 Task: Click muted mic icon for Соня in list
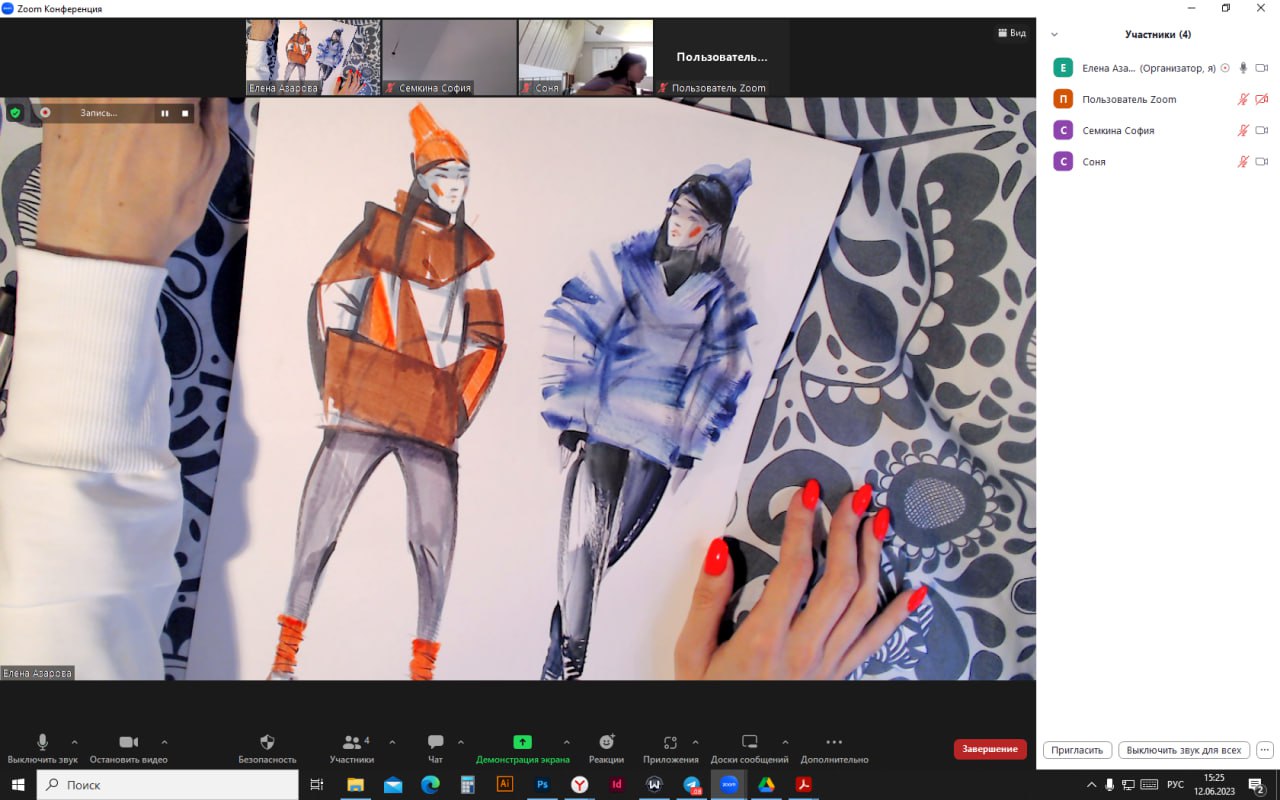pos(1244,161)
